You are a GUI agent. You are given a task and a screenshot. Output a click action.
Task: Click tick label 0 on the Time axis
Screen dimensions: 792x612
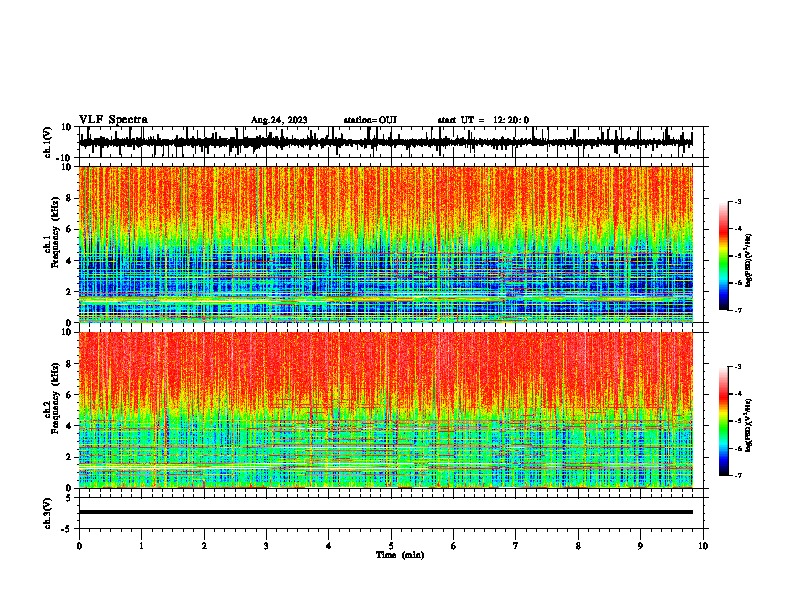tap(79, 546)
